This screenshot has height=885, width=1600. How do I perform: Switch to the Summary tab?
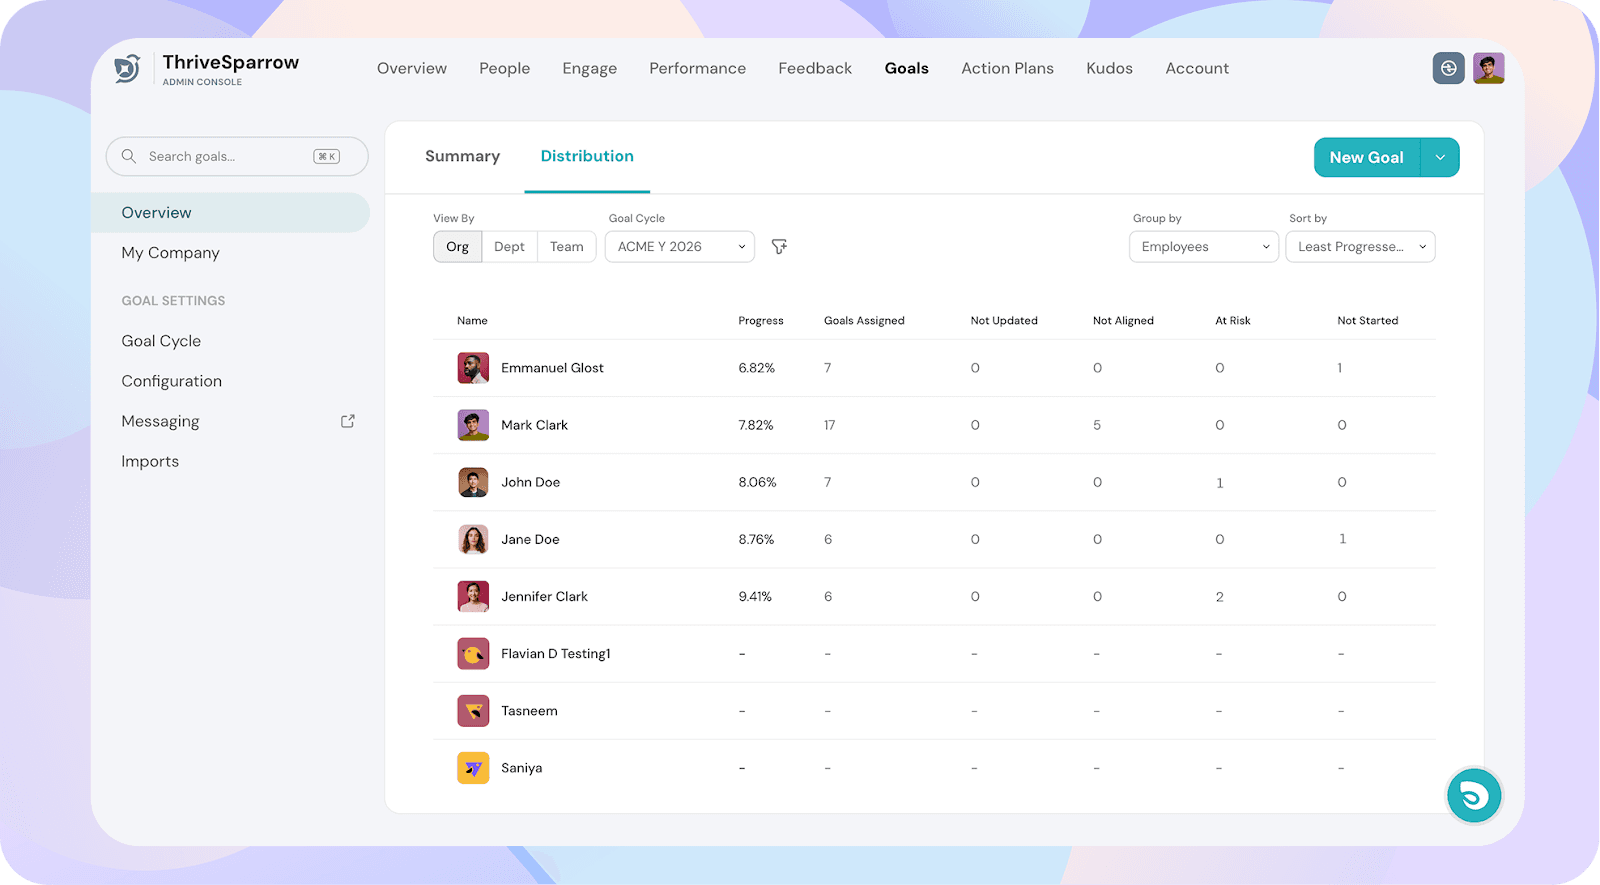coord(462,156)
